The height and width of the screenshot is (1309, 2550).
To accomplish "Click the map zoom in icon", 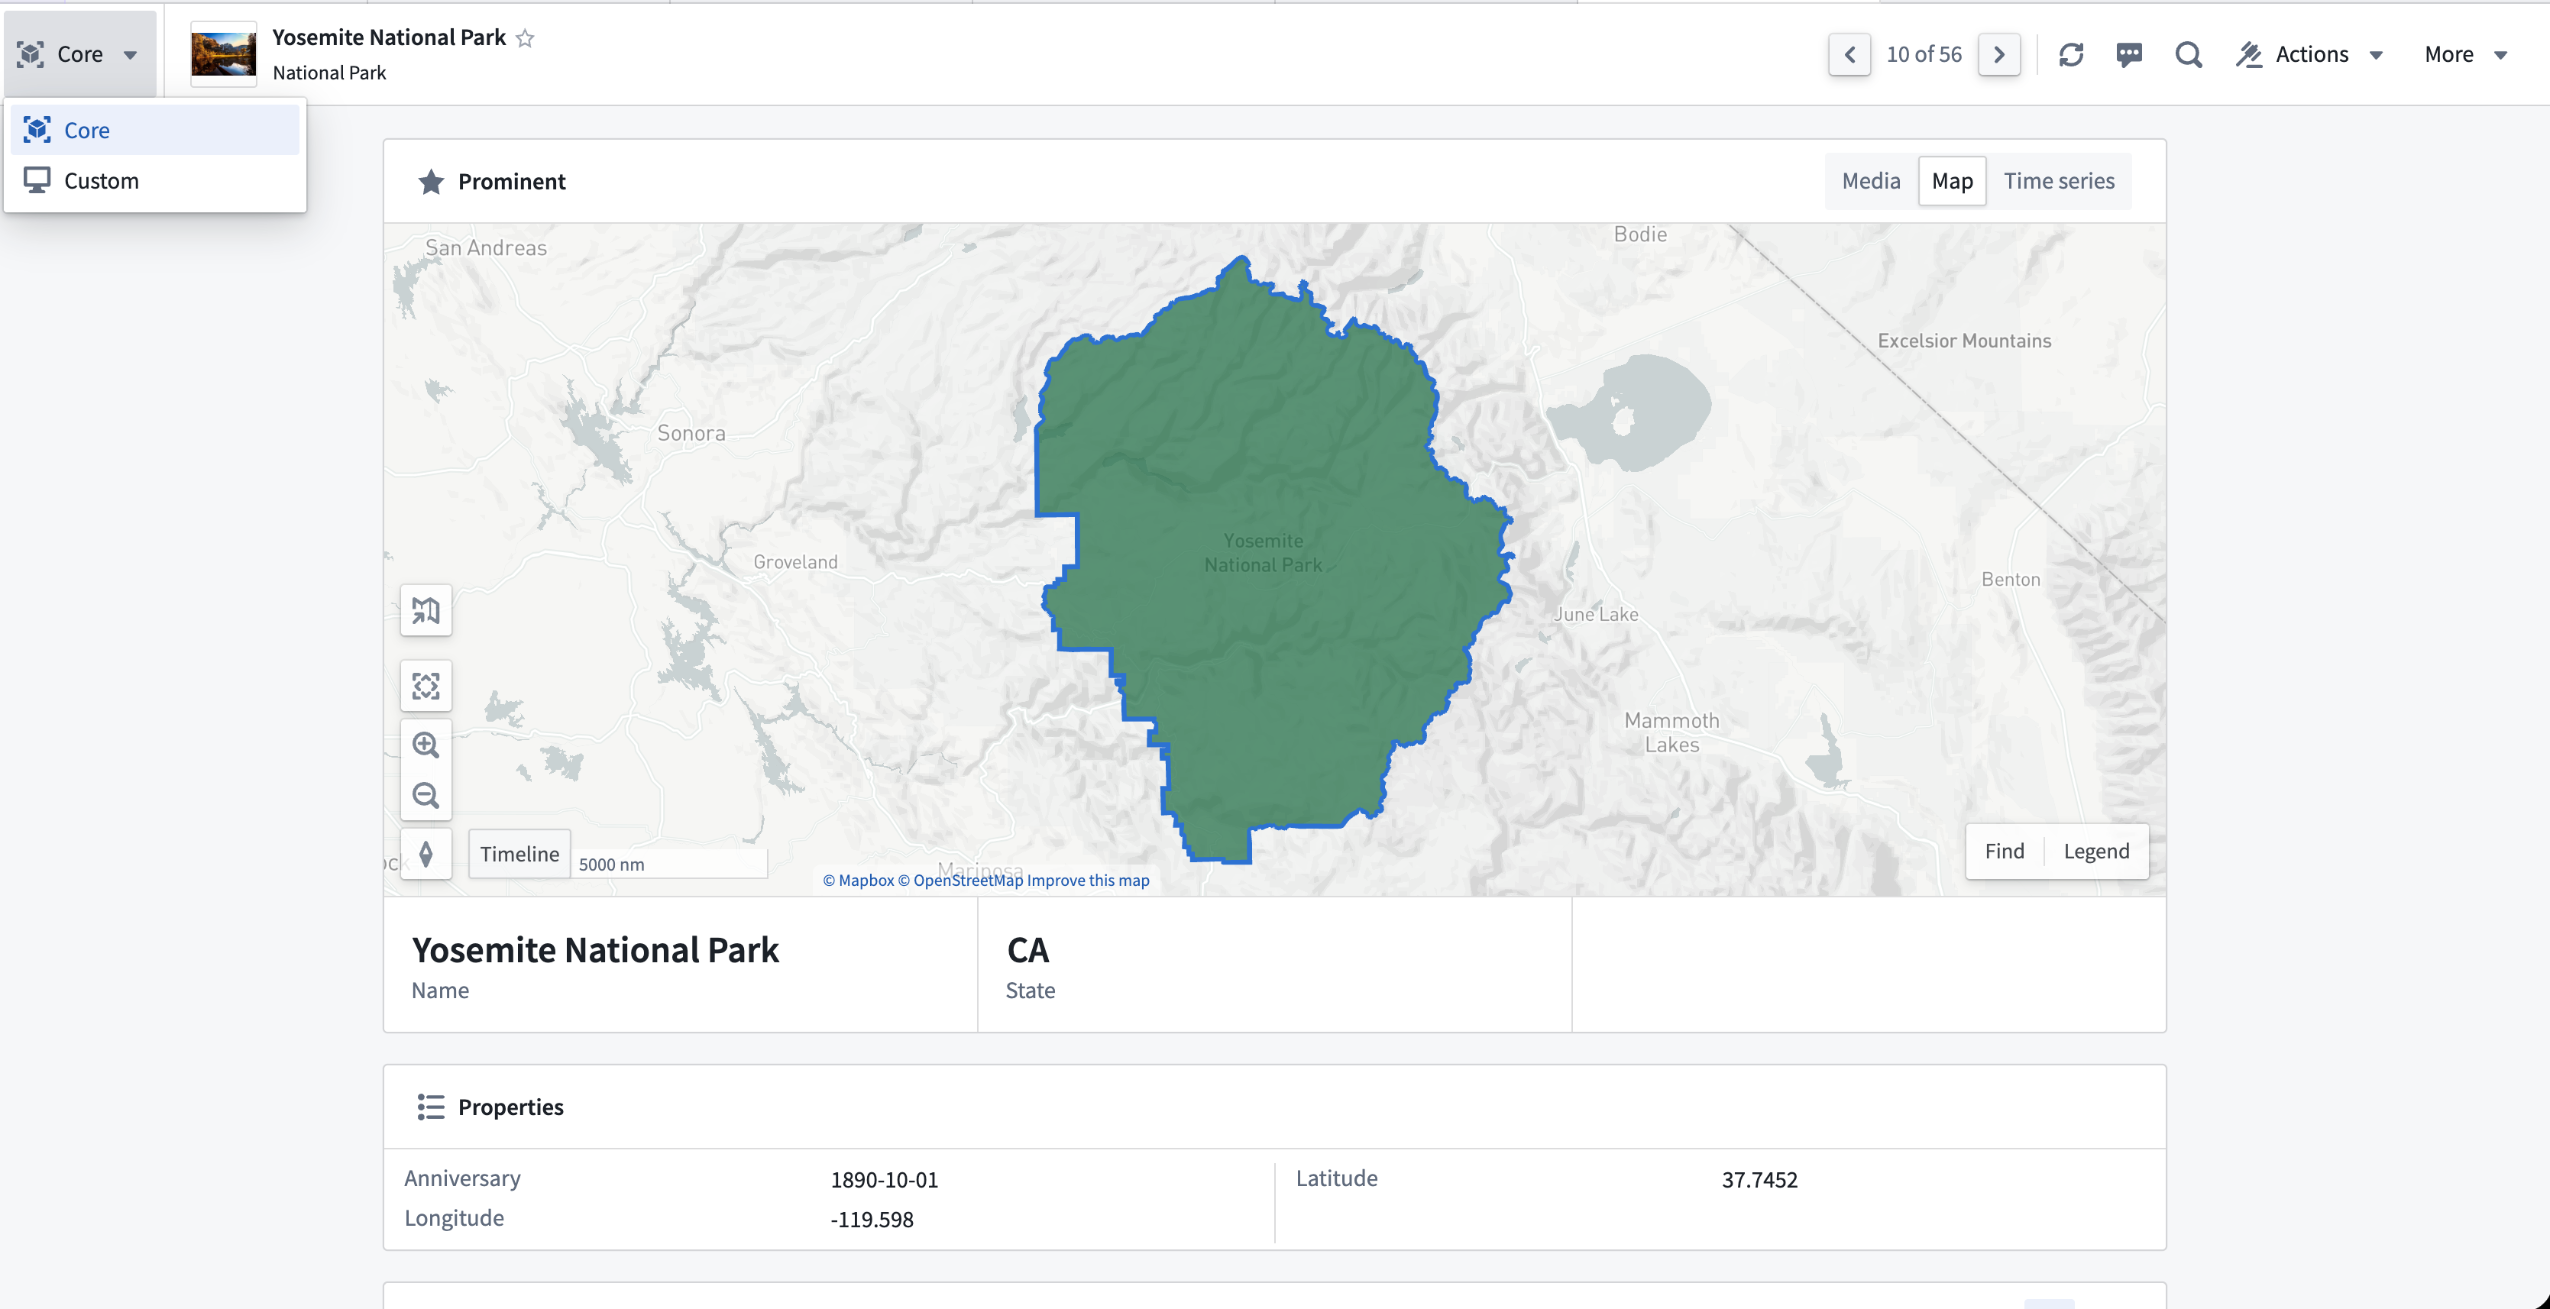I will [x=426, y=745].
